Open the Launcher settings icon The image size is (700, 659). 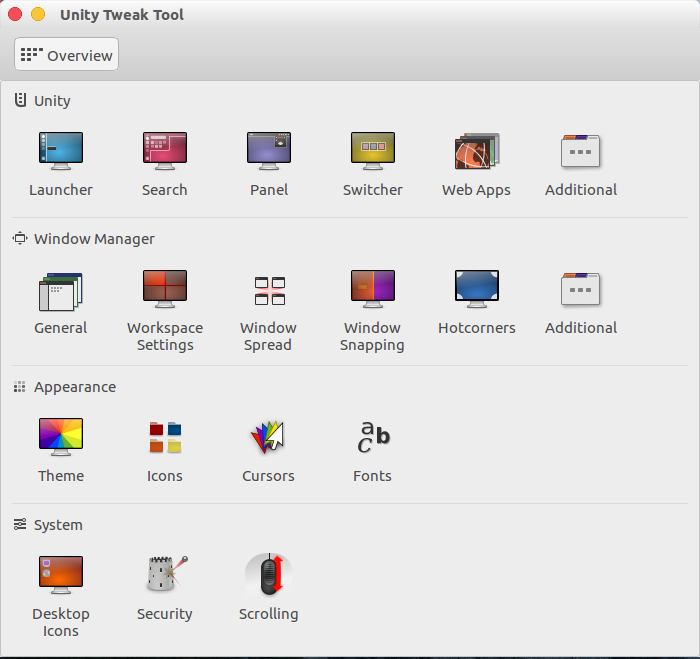point(61,151)
